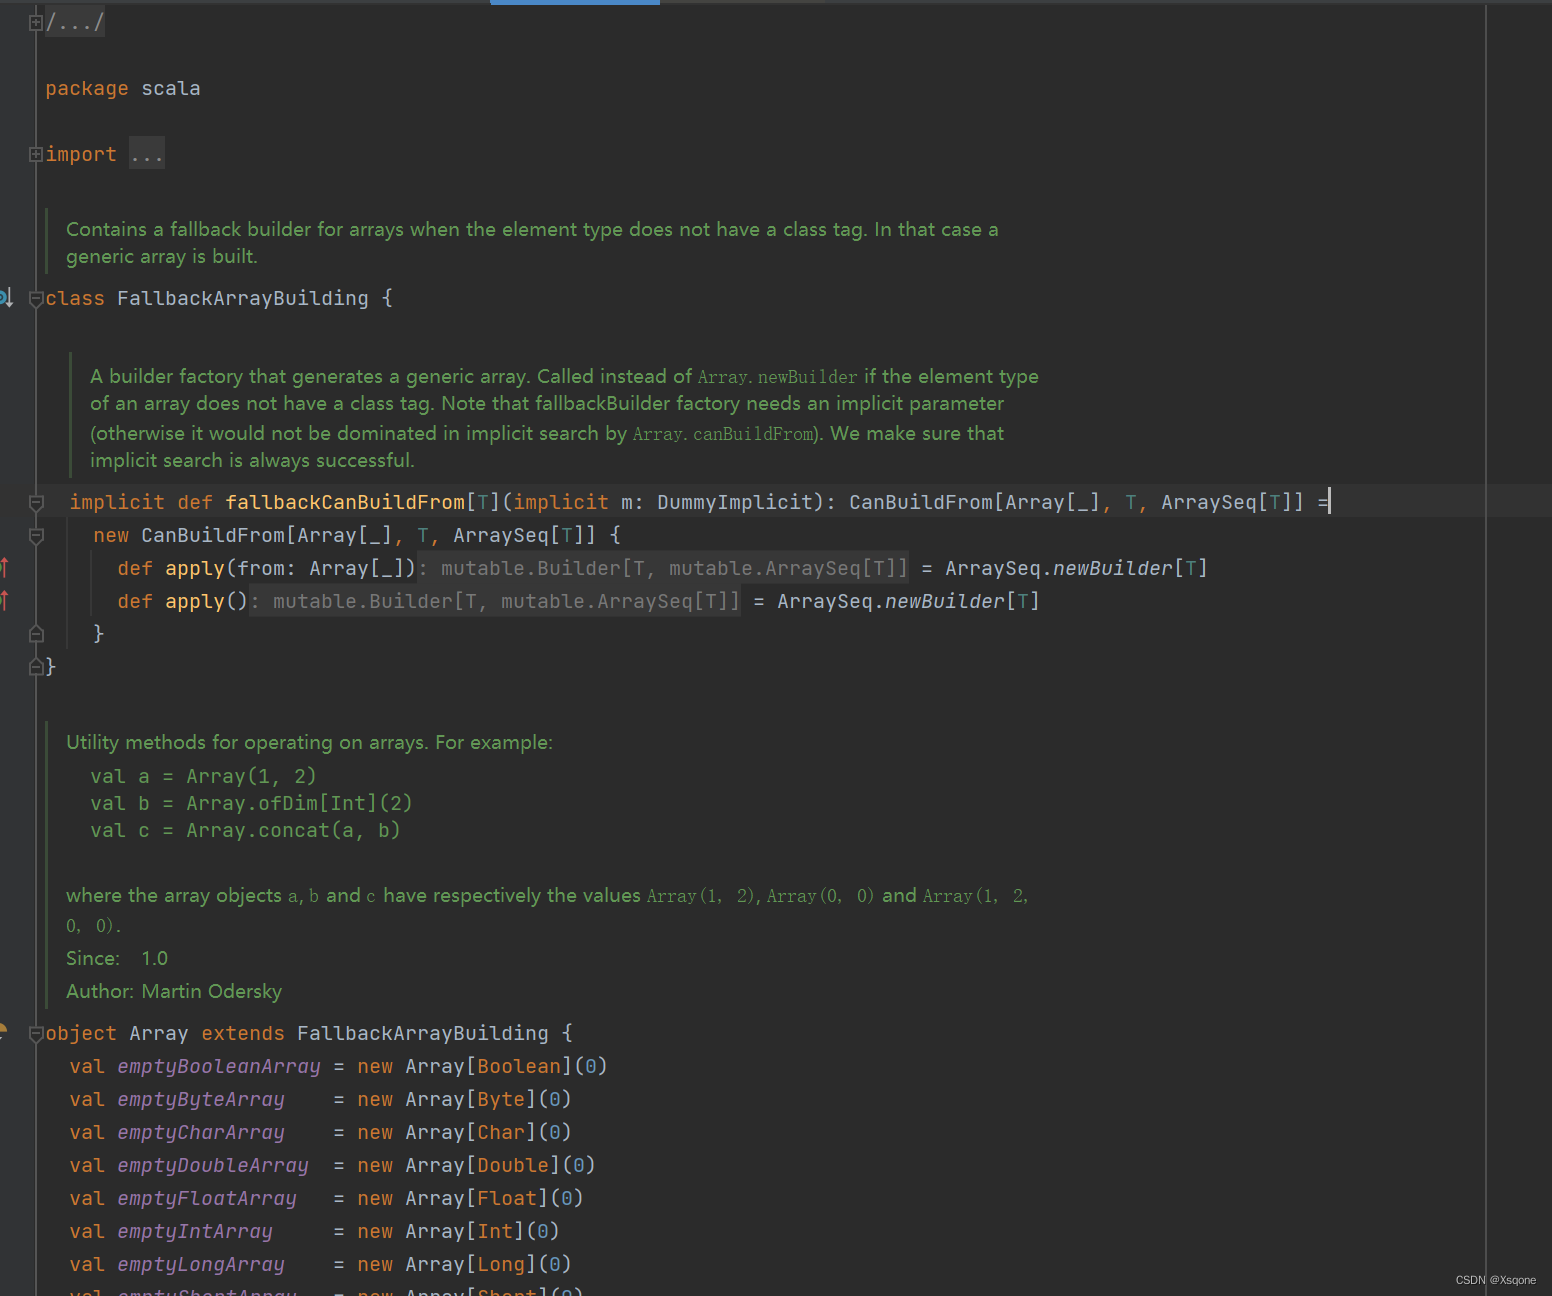Click FallbackArrayBuilding after the extends keyword

coord(423,1033)
